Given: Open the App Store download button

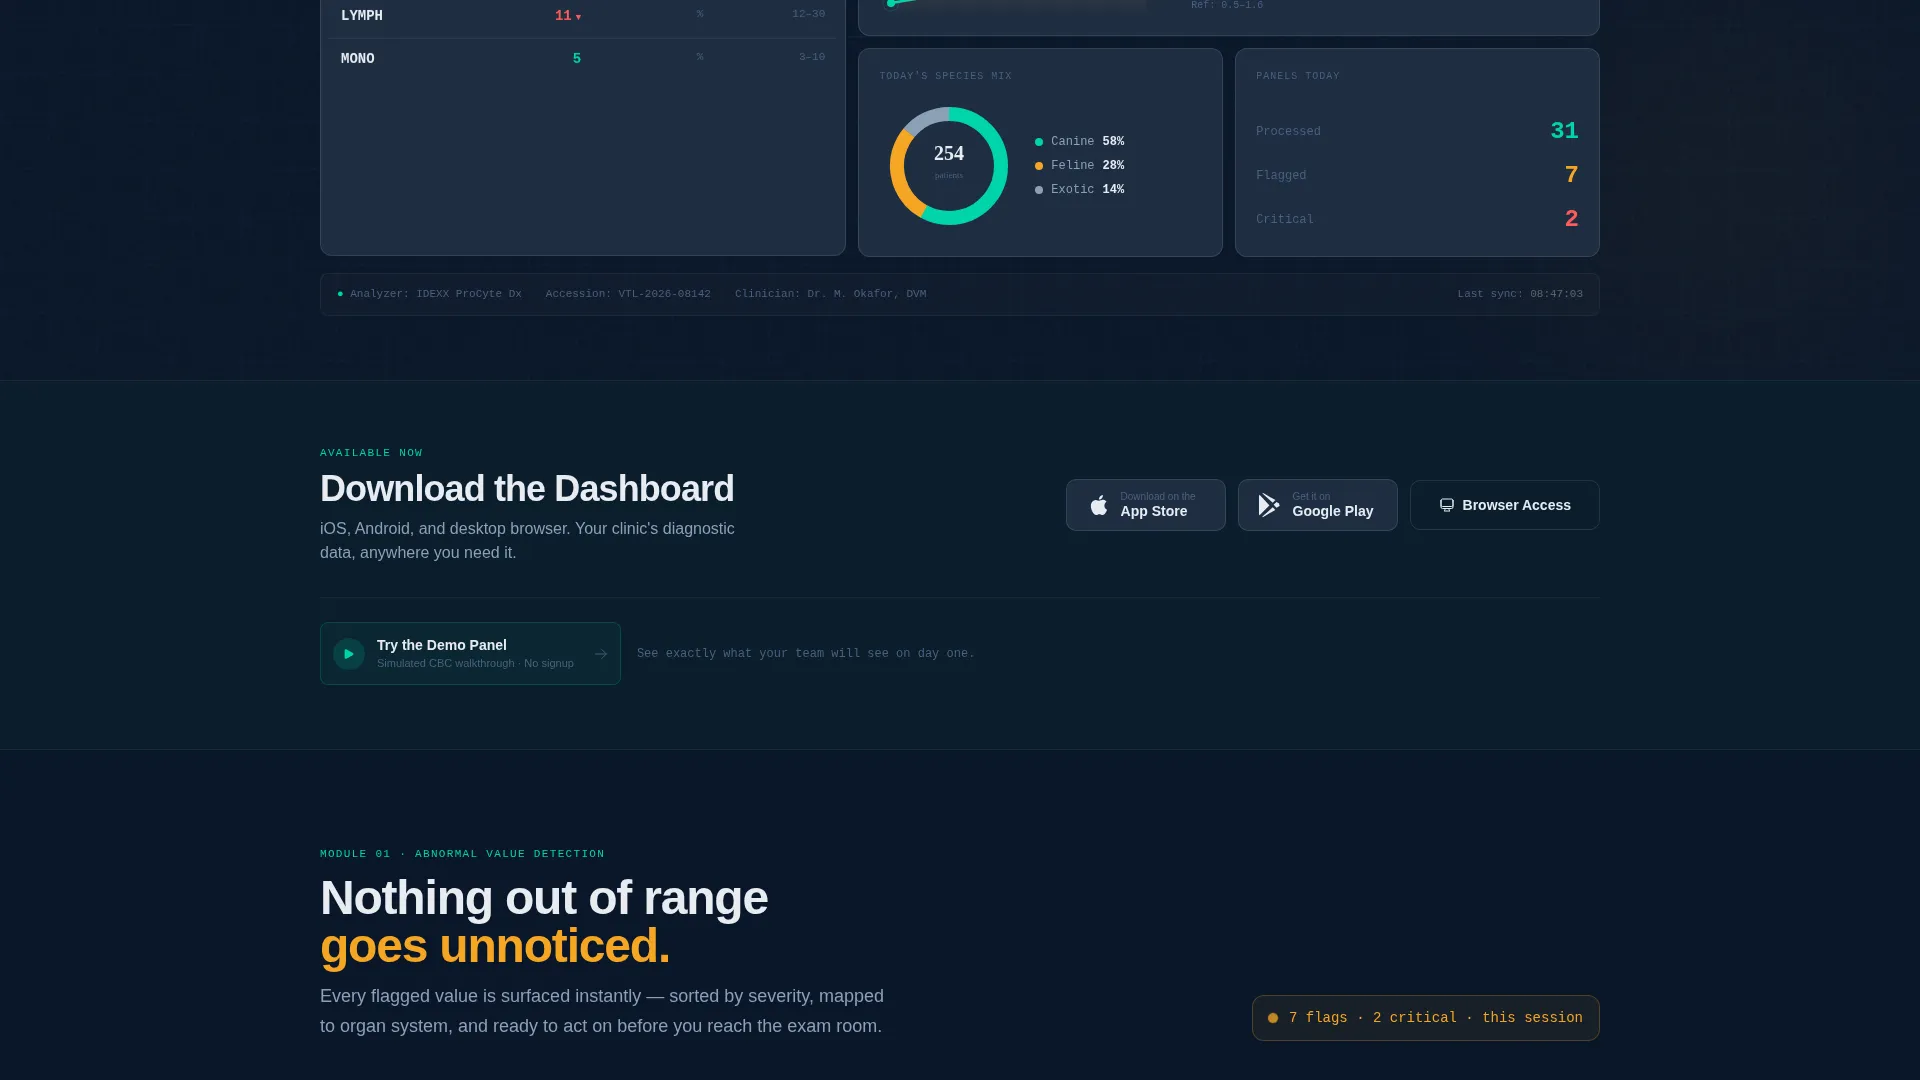Looking at the screenshot, I should click(x=1146, y=505).
